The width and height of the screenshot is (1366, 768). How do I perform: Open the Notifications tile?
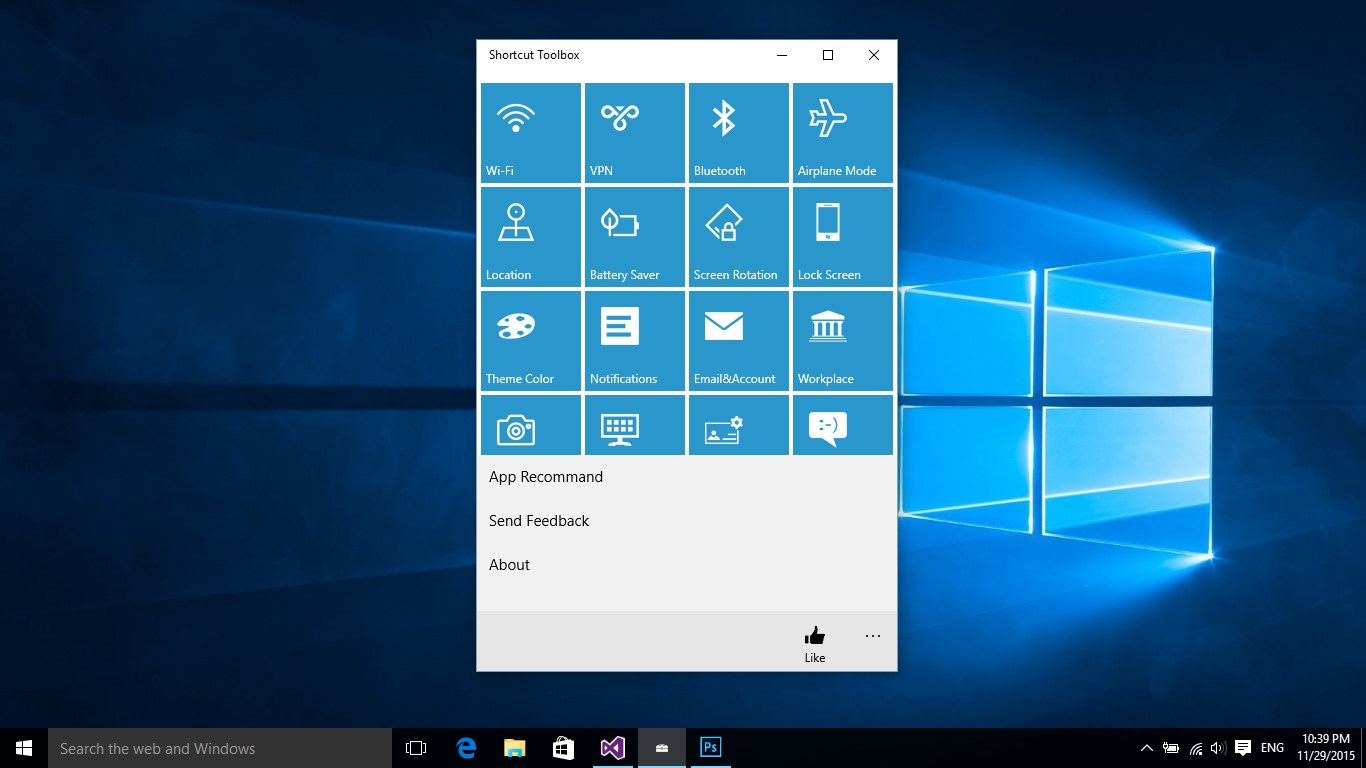pos(635,341)
